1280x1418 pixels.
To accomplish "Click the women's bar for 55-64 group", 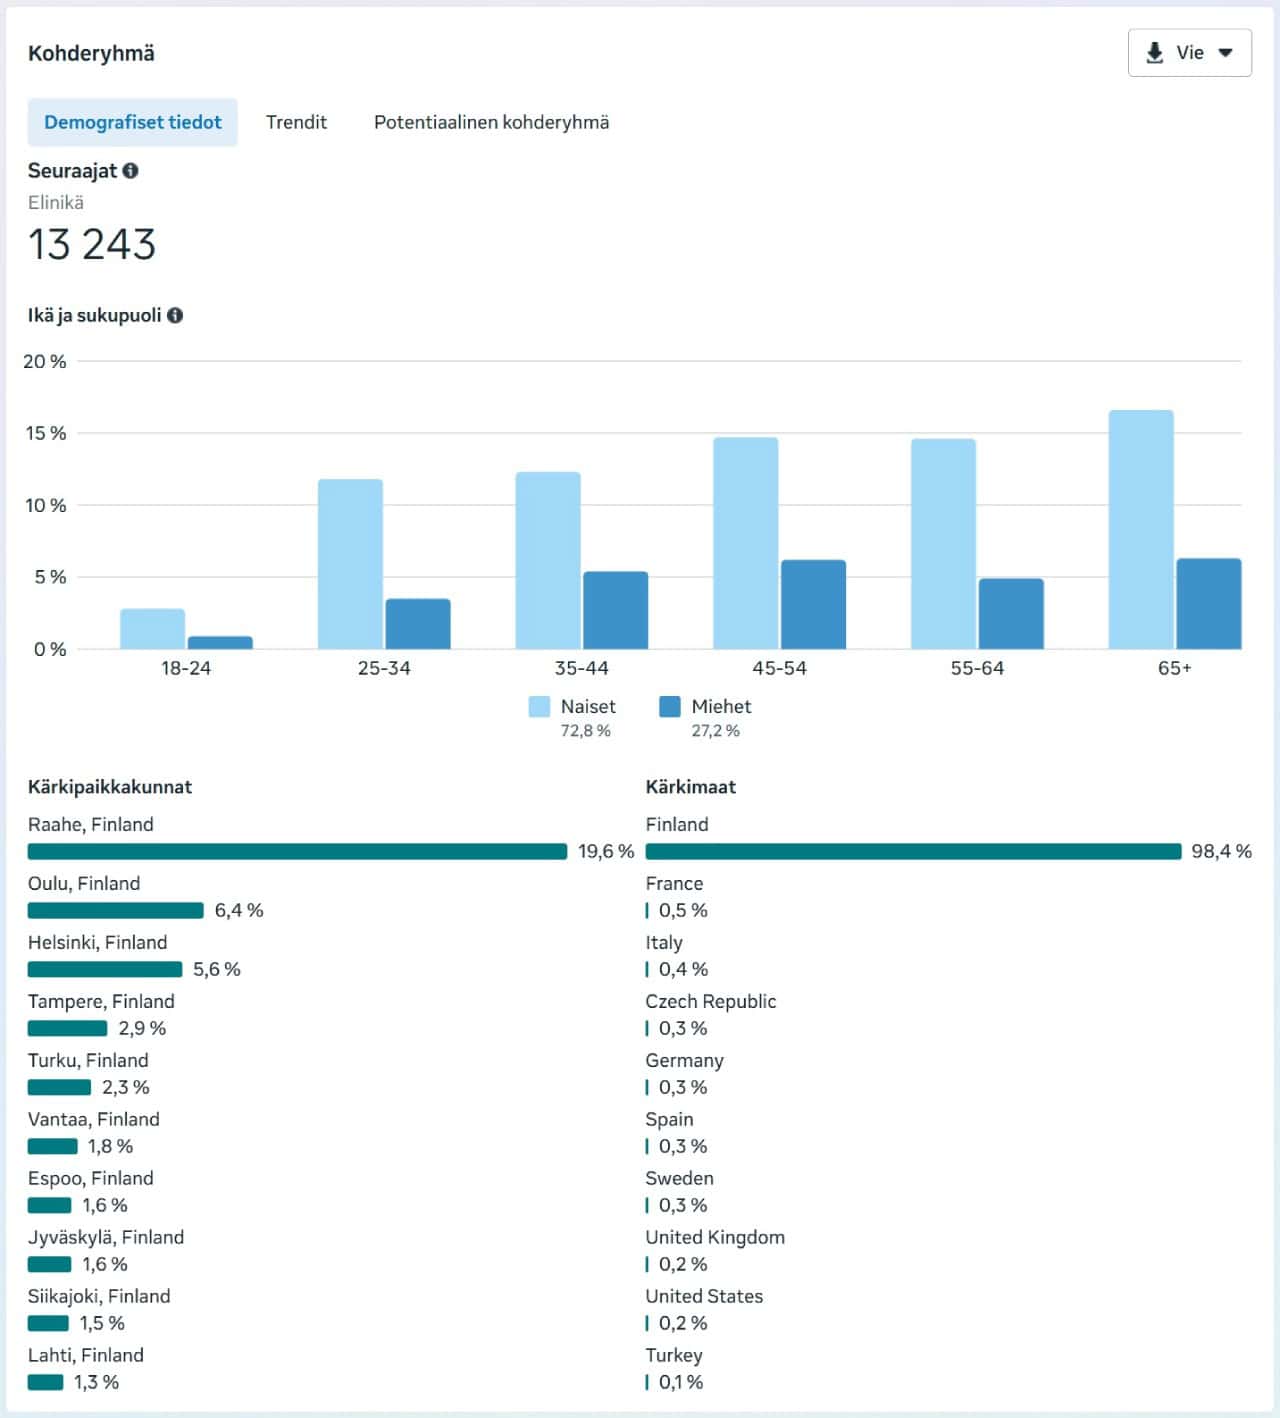I will point(943,544).
